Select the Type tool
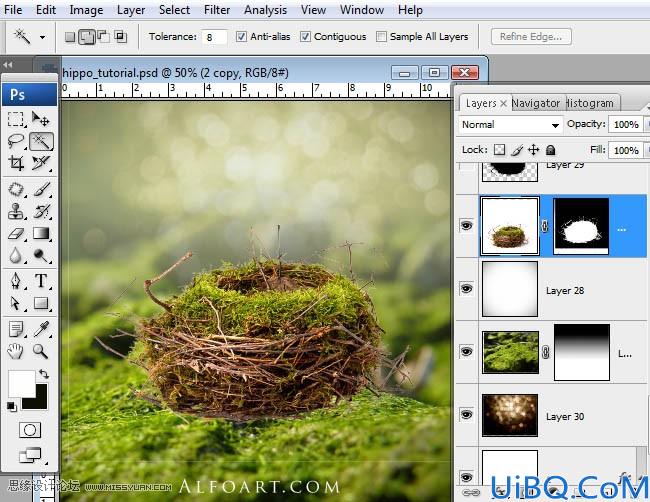Screen dimensions: 650x502 coord(41,281)
